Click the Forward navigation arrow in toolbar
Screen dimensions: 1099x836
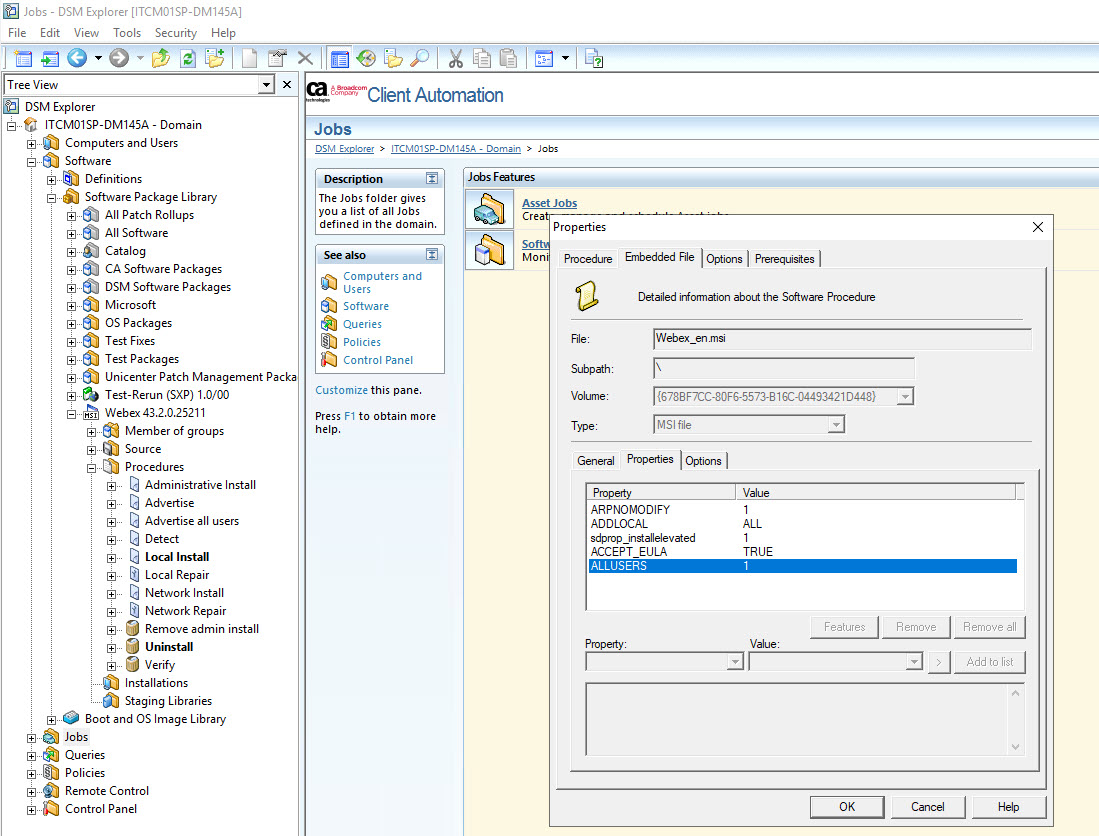pyautogui.click(x=119, y=58)
